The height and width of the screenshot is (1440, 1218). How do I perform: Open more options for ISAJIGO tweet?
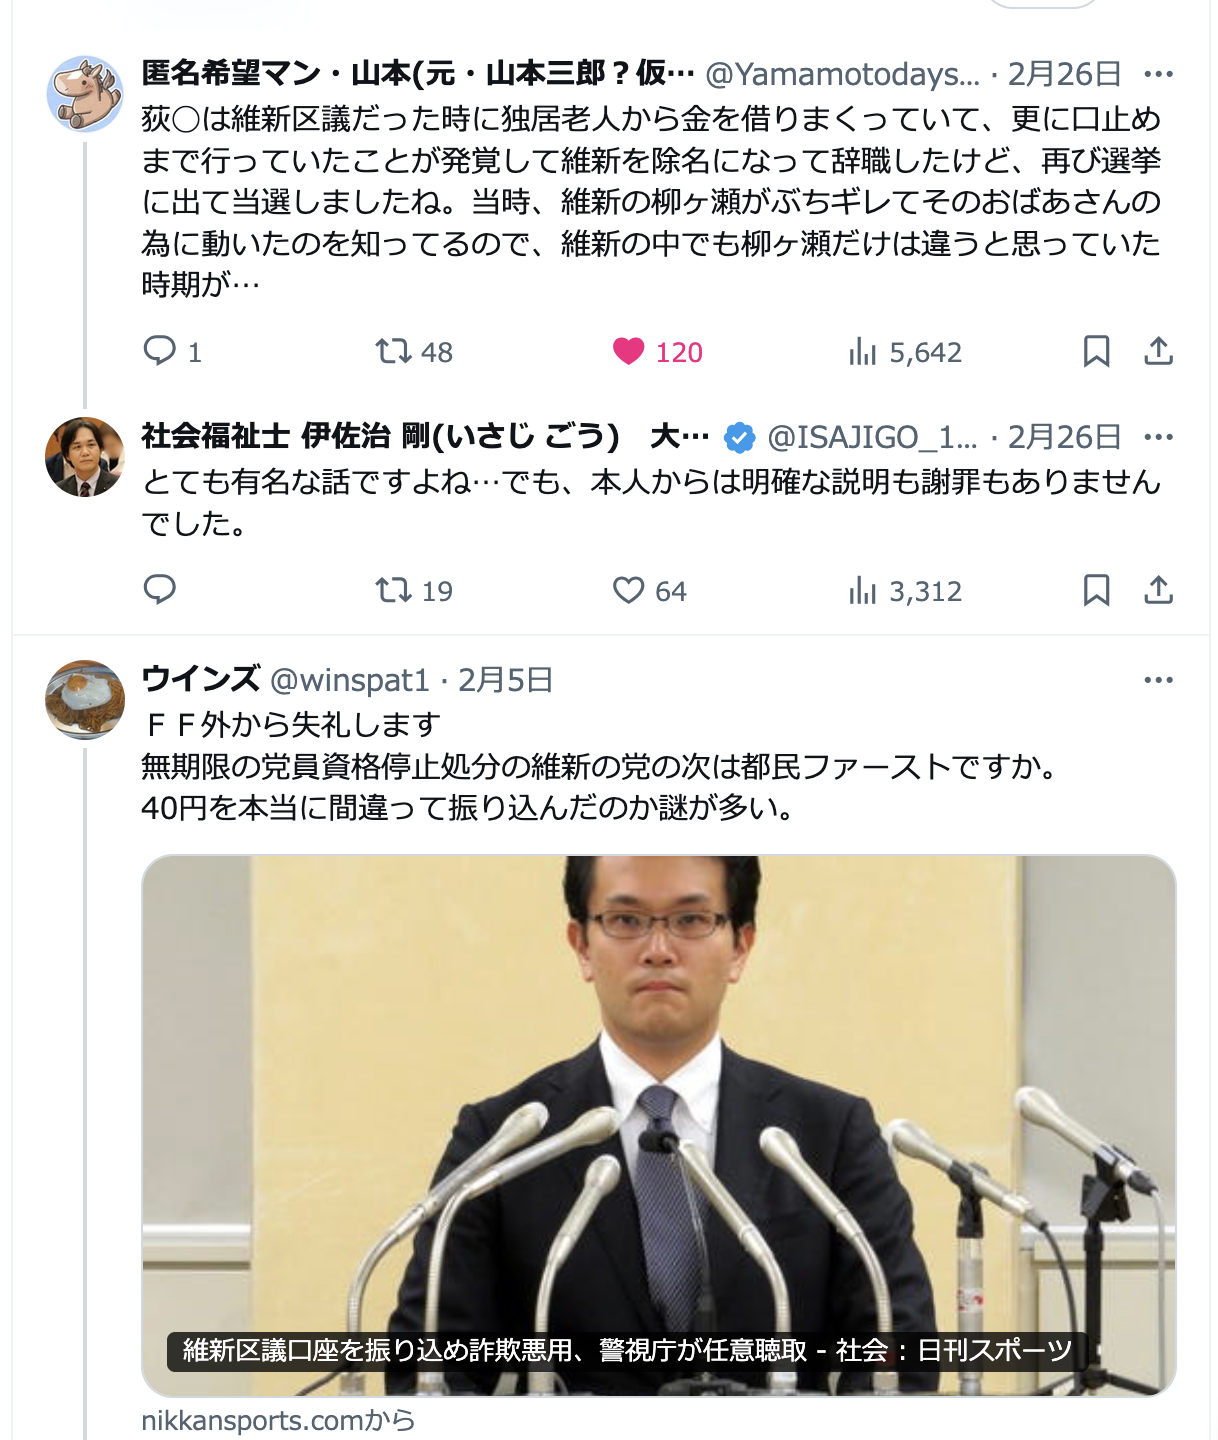coord(1158,437)
